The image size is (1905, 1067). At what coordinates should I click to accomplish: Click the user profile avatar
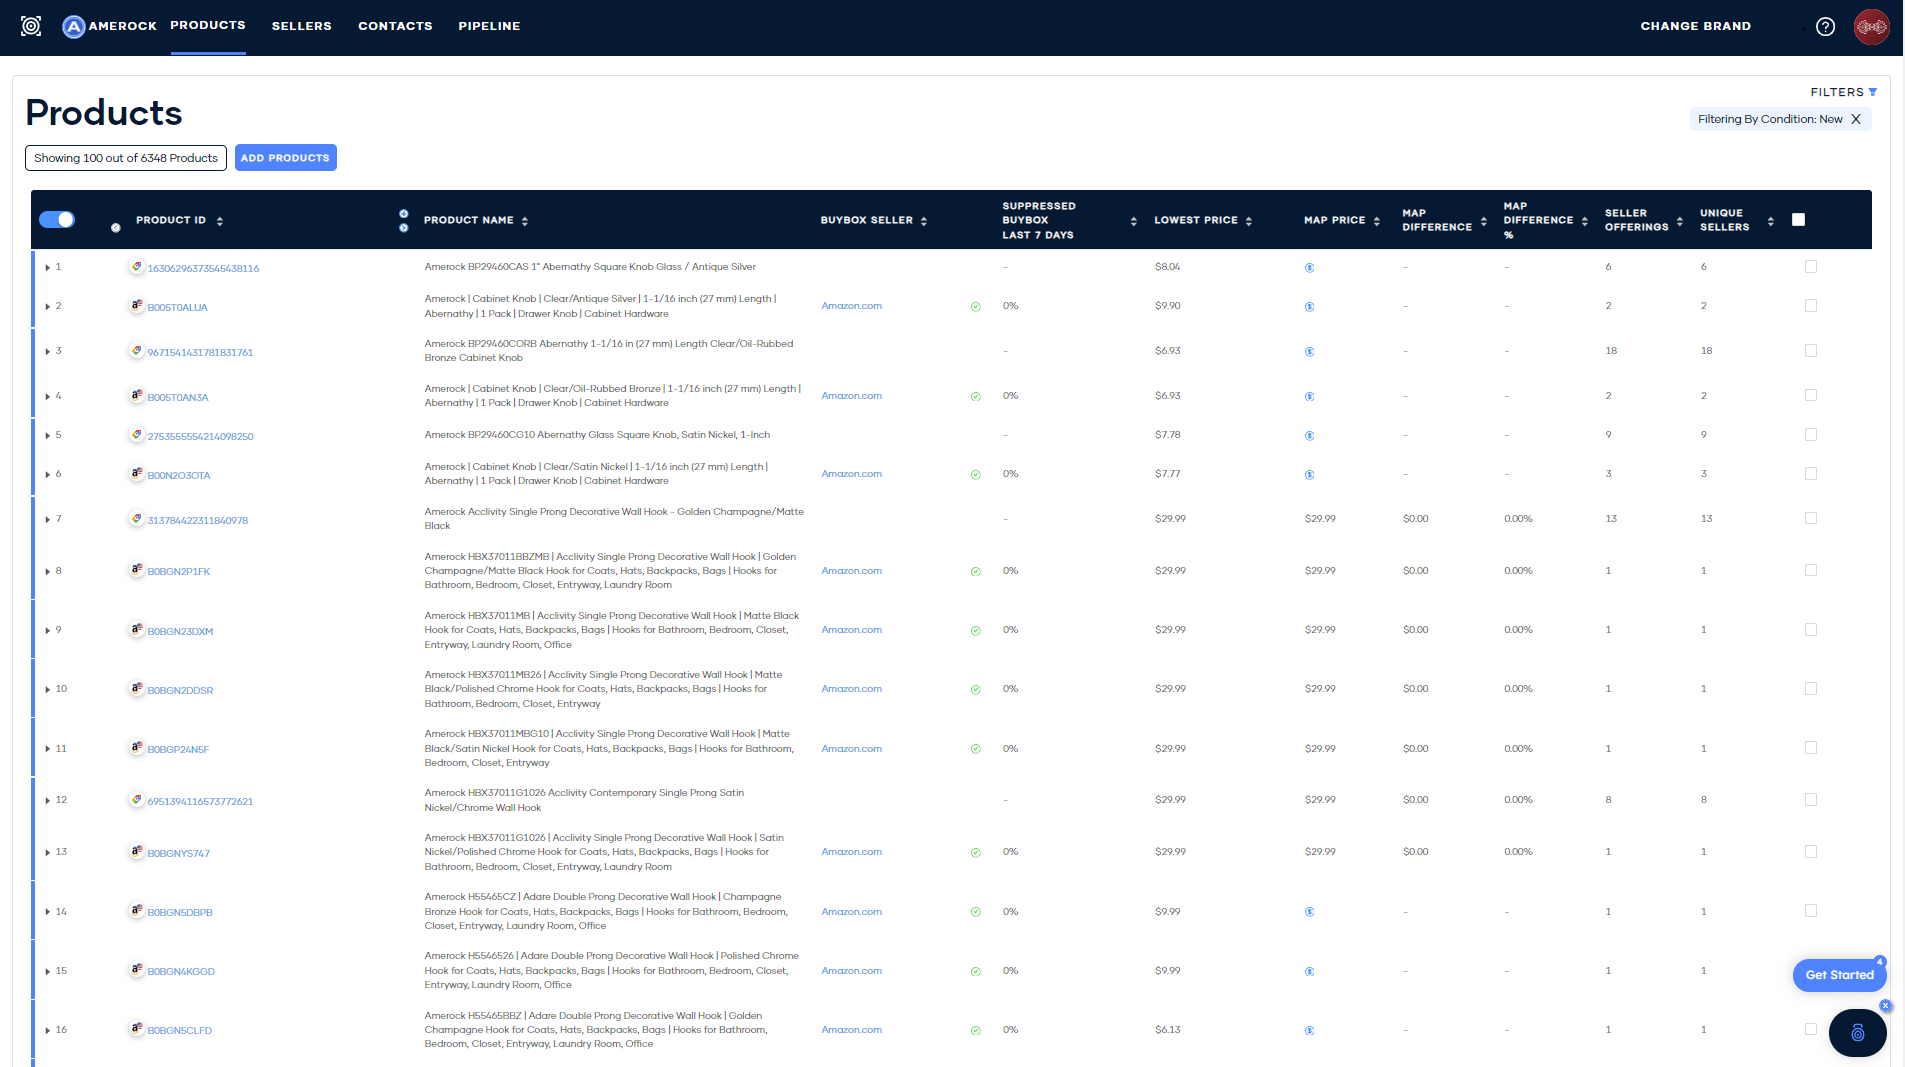coord(1870,27)
